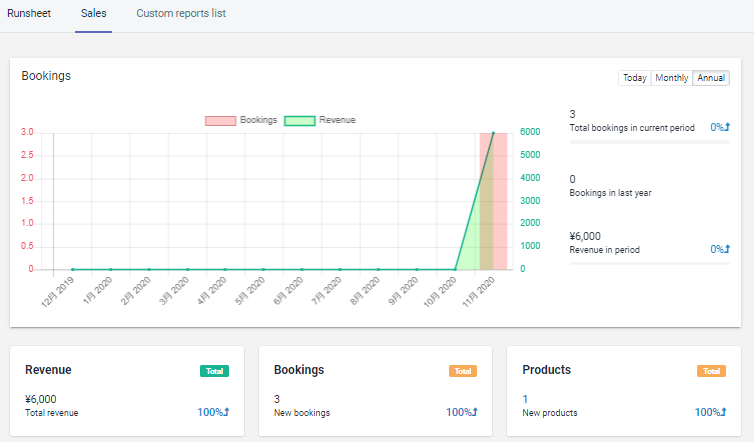Toggle the Revenue legend swatch

click(x=299, y=120)
